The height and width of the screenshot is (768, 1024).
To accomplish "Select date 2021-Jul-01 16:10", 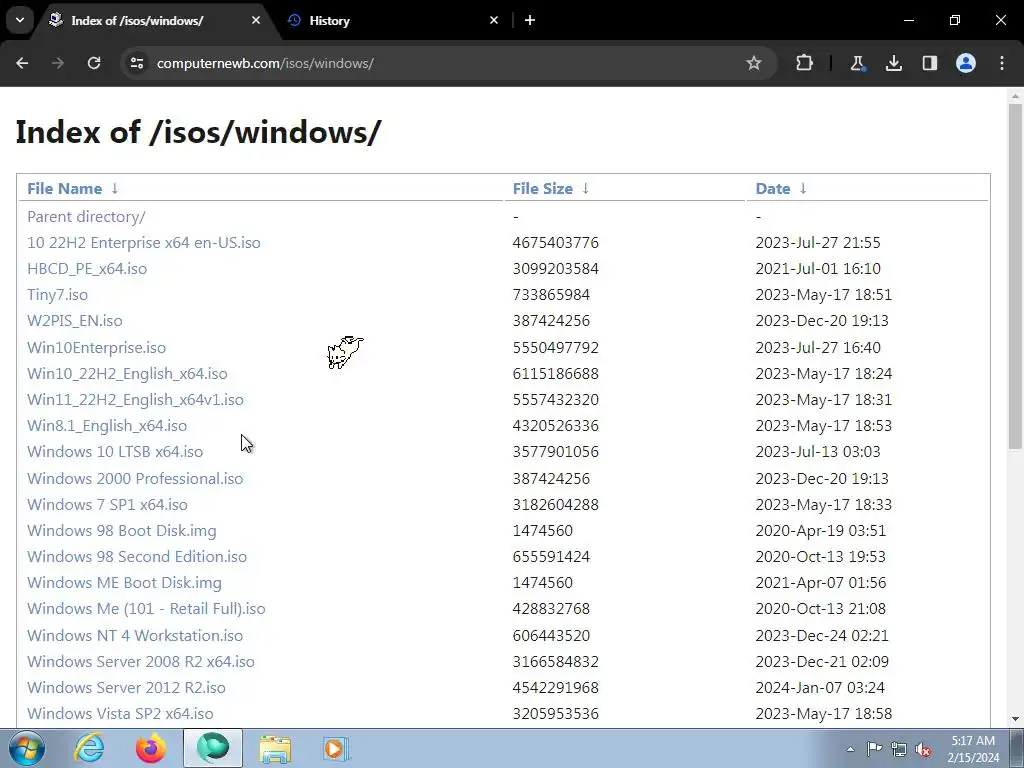I will tap(818, 269).
